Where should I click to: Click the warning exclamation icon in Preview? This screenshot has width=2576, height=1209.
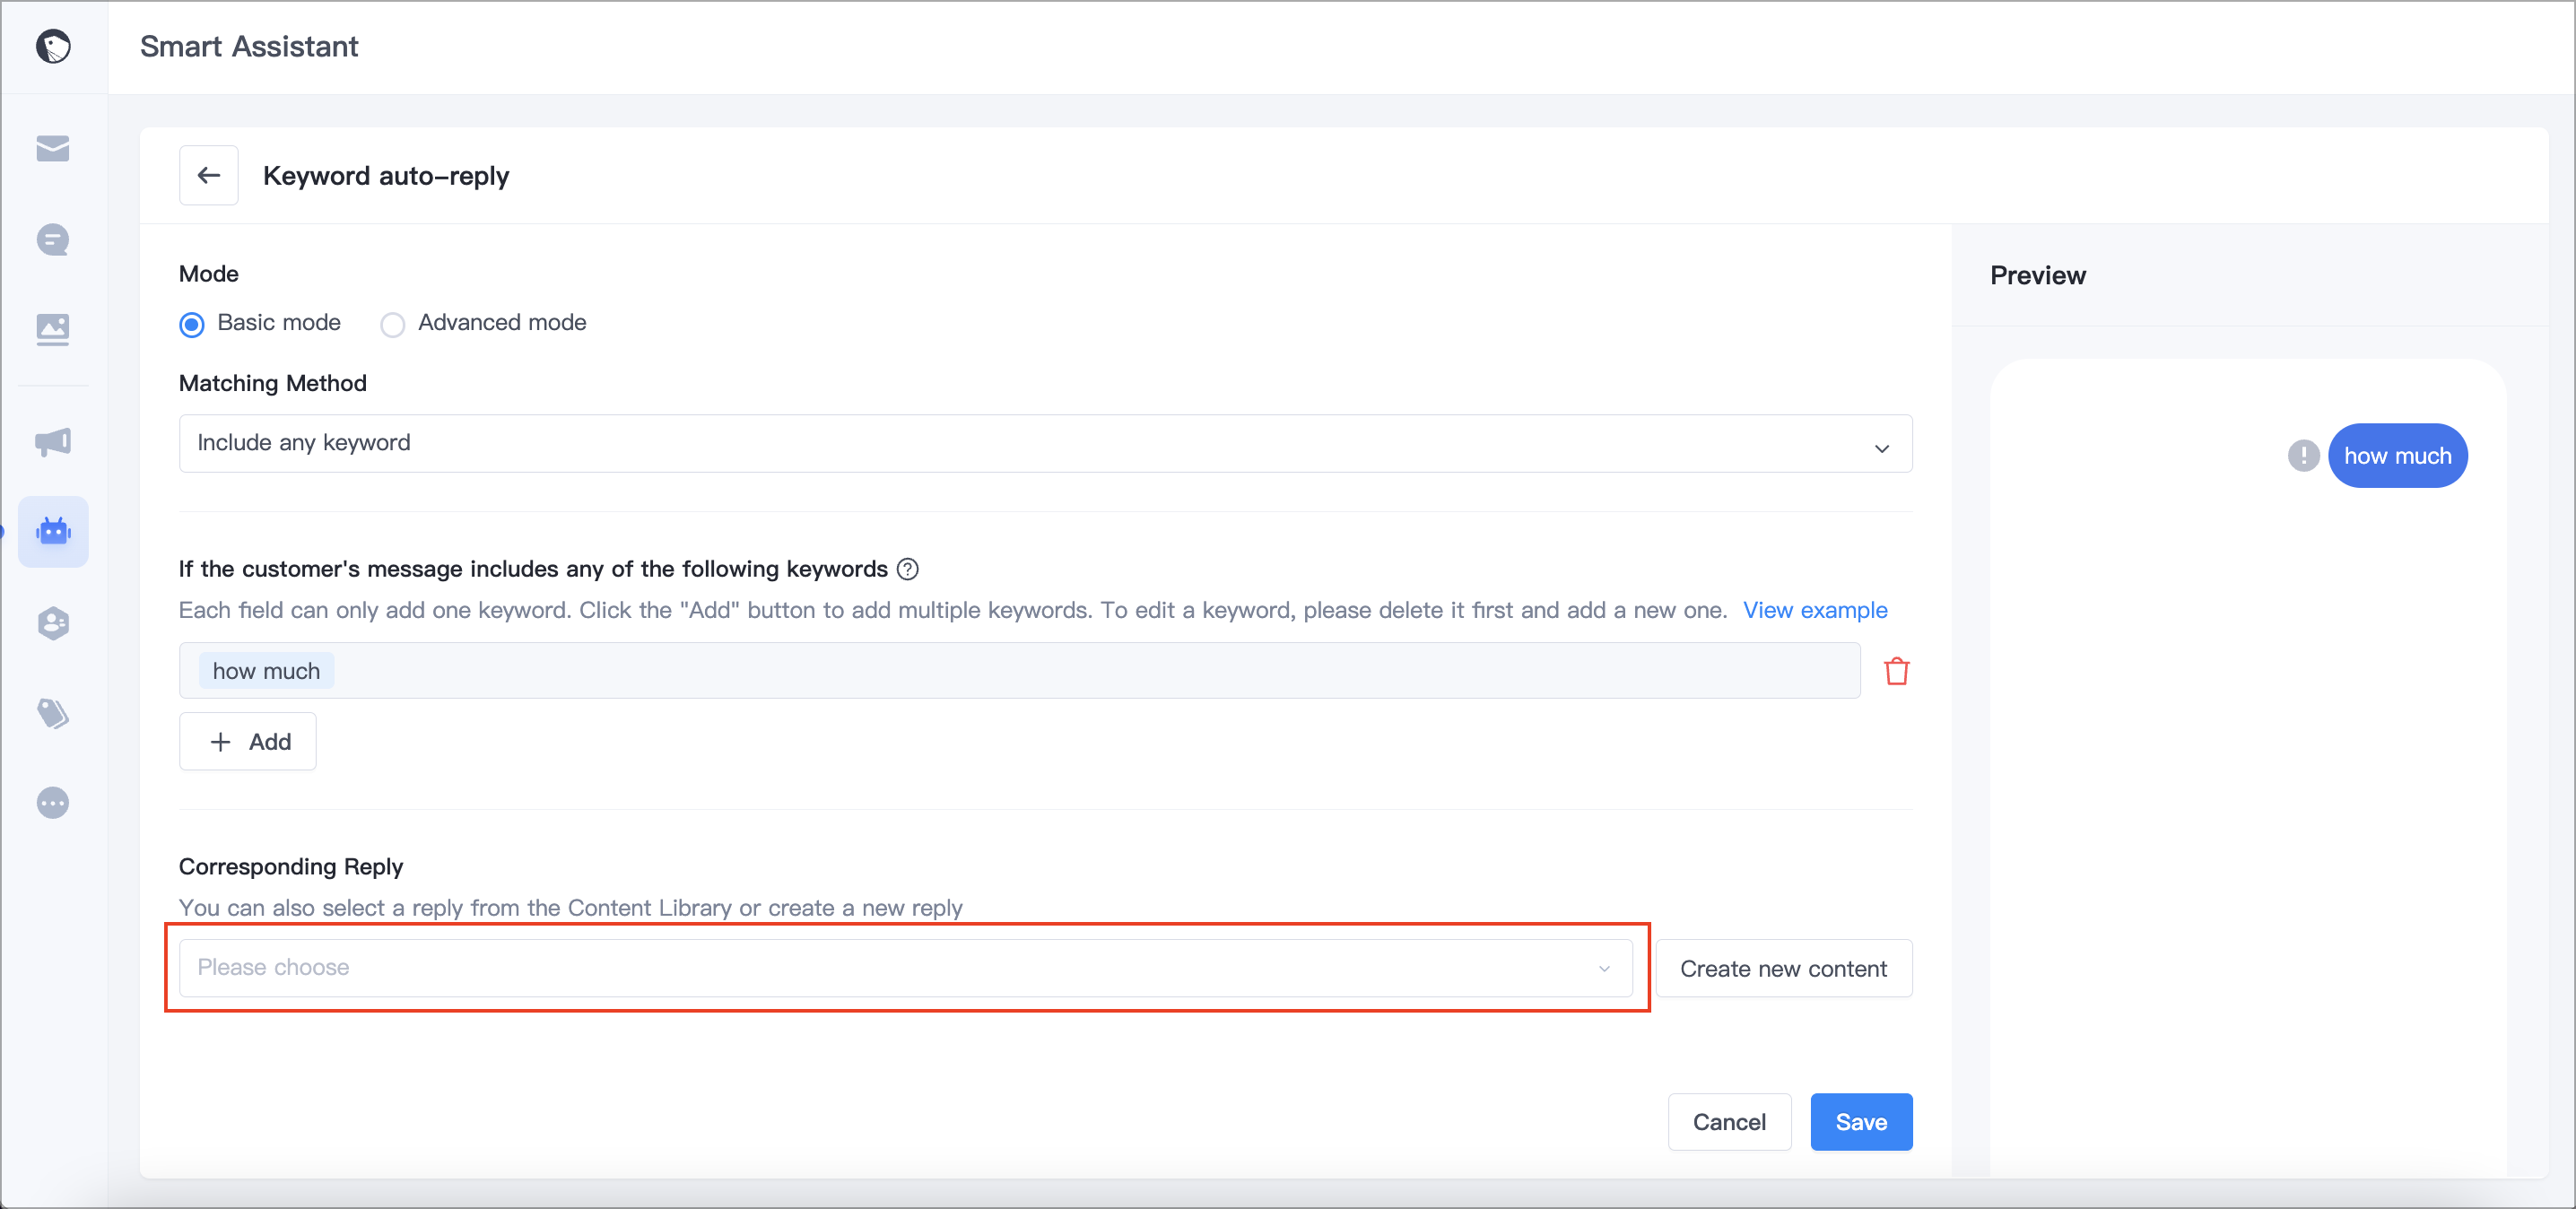click(x=2303, y=456)
